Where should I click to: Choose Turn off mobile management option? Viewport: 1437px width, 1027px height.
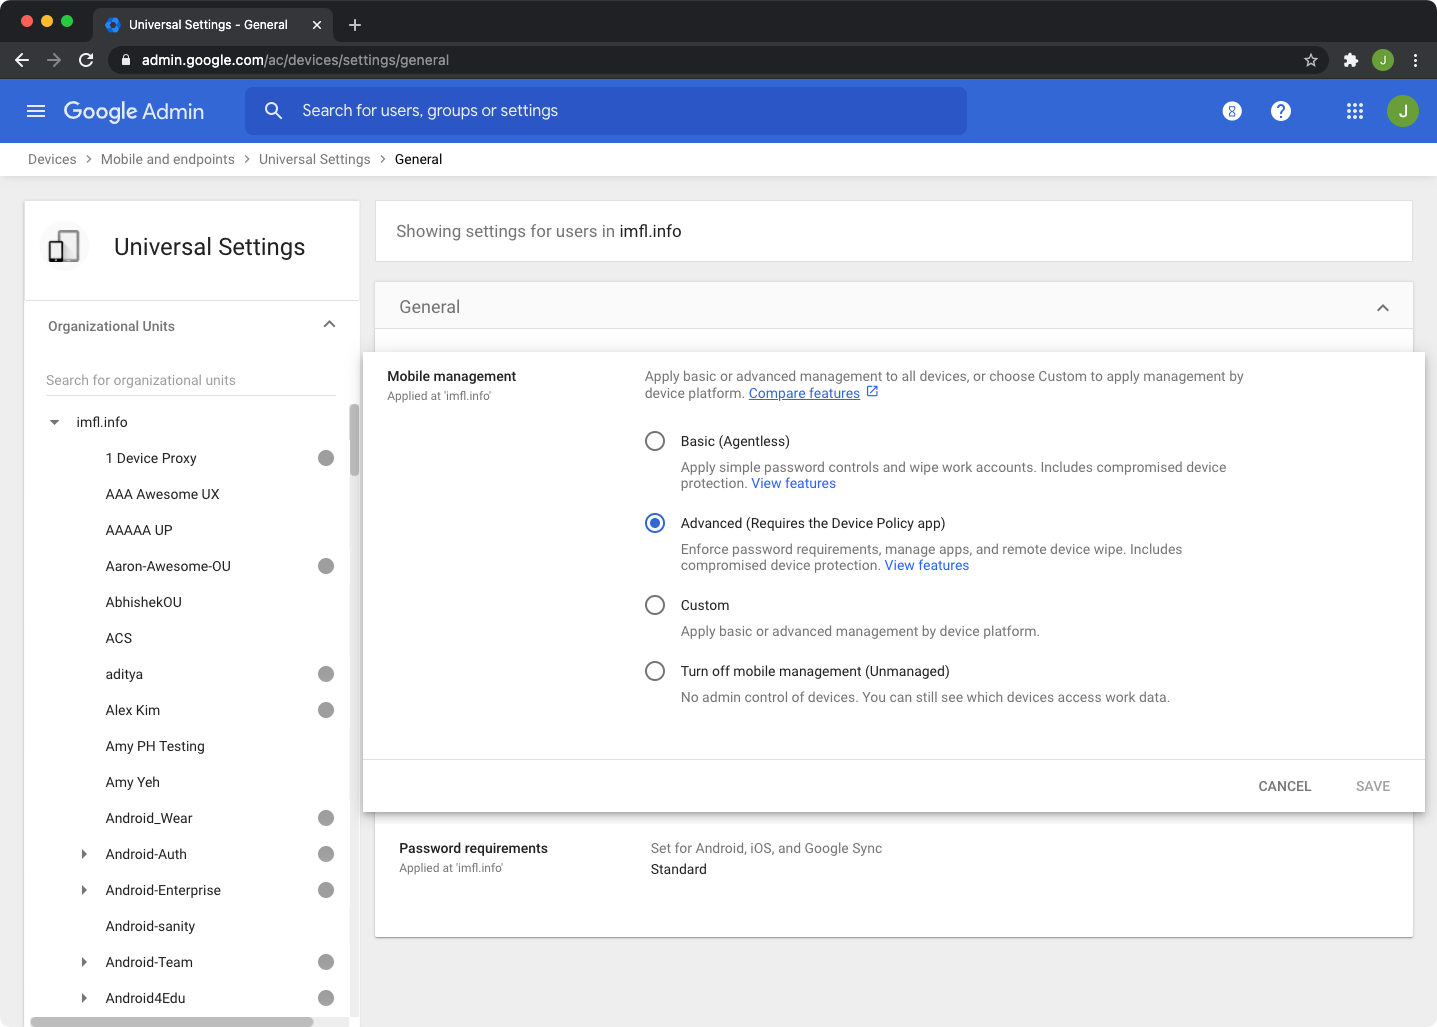655,671
